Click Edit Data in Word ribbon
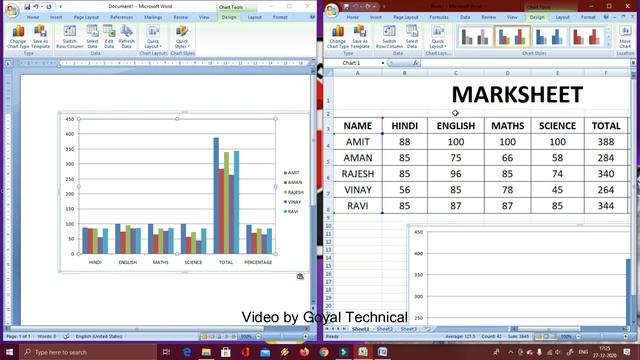The image size is (640, 360). pyautogui.click(x=109, y=37)
